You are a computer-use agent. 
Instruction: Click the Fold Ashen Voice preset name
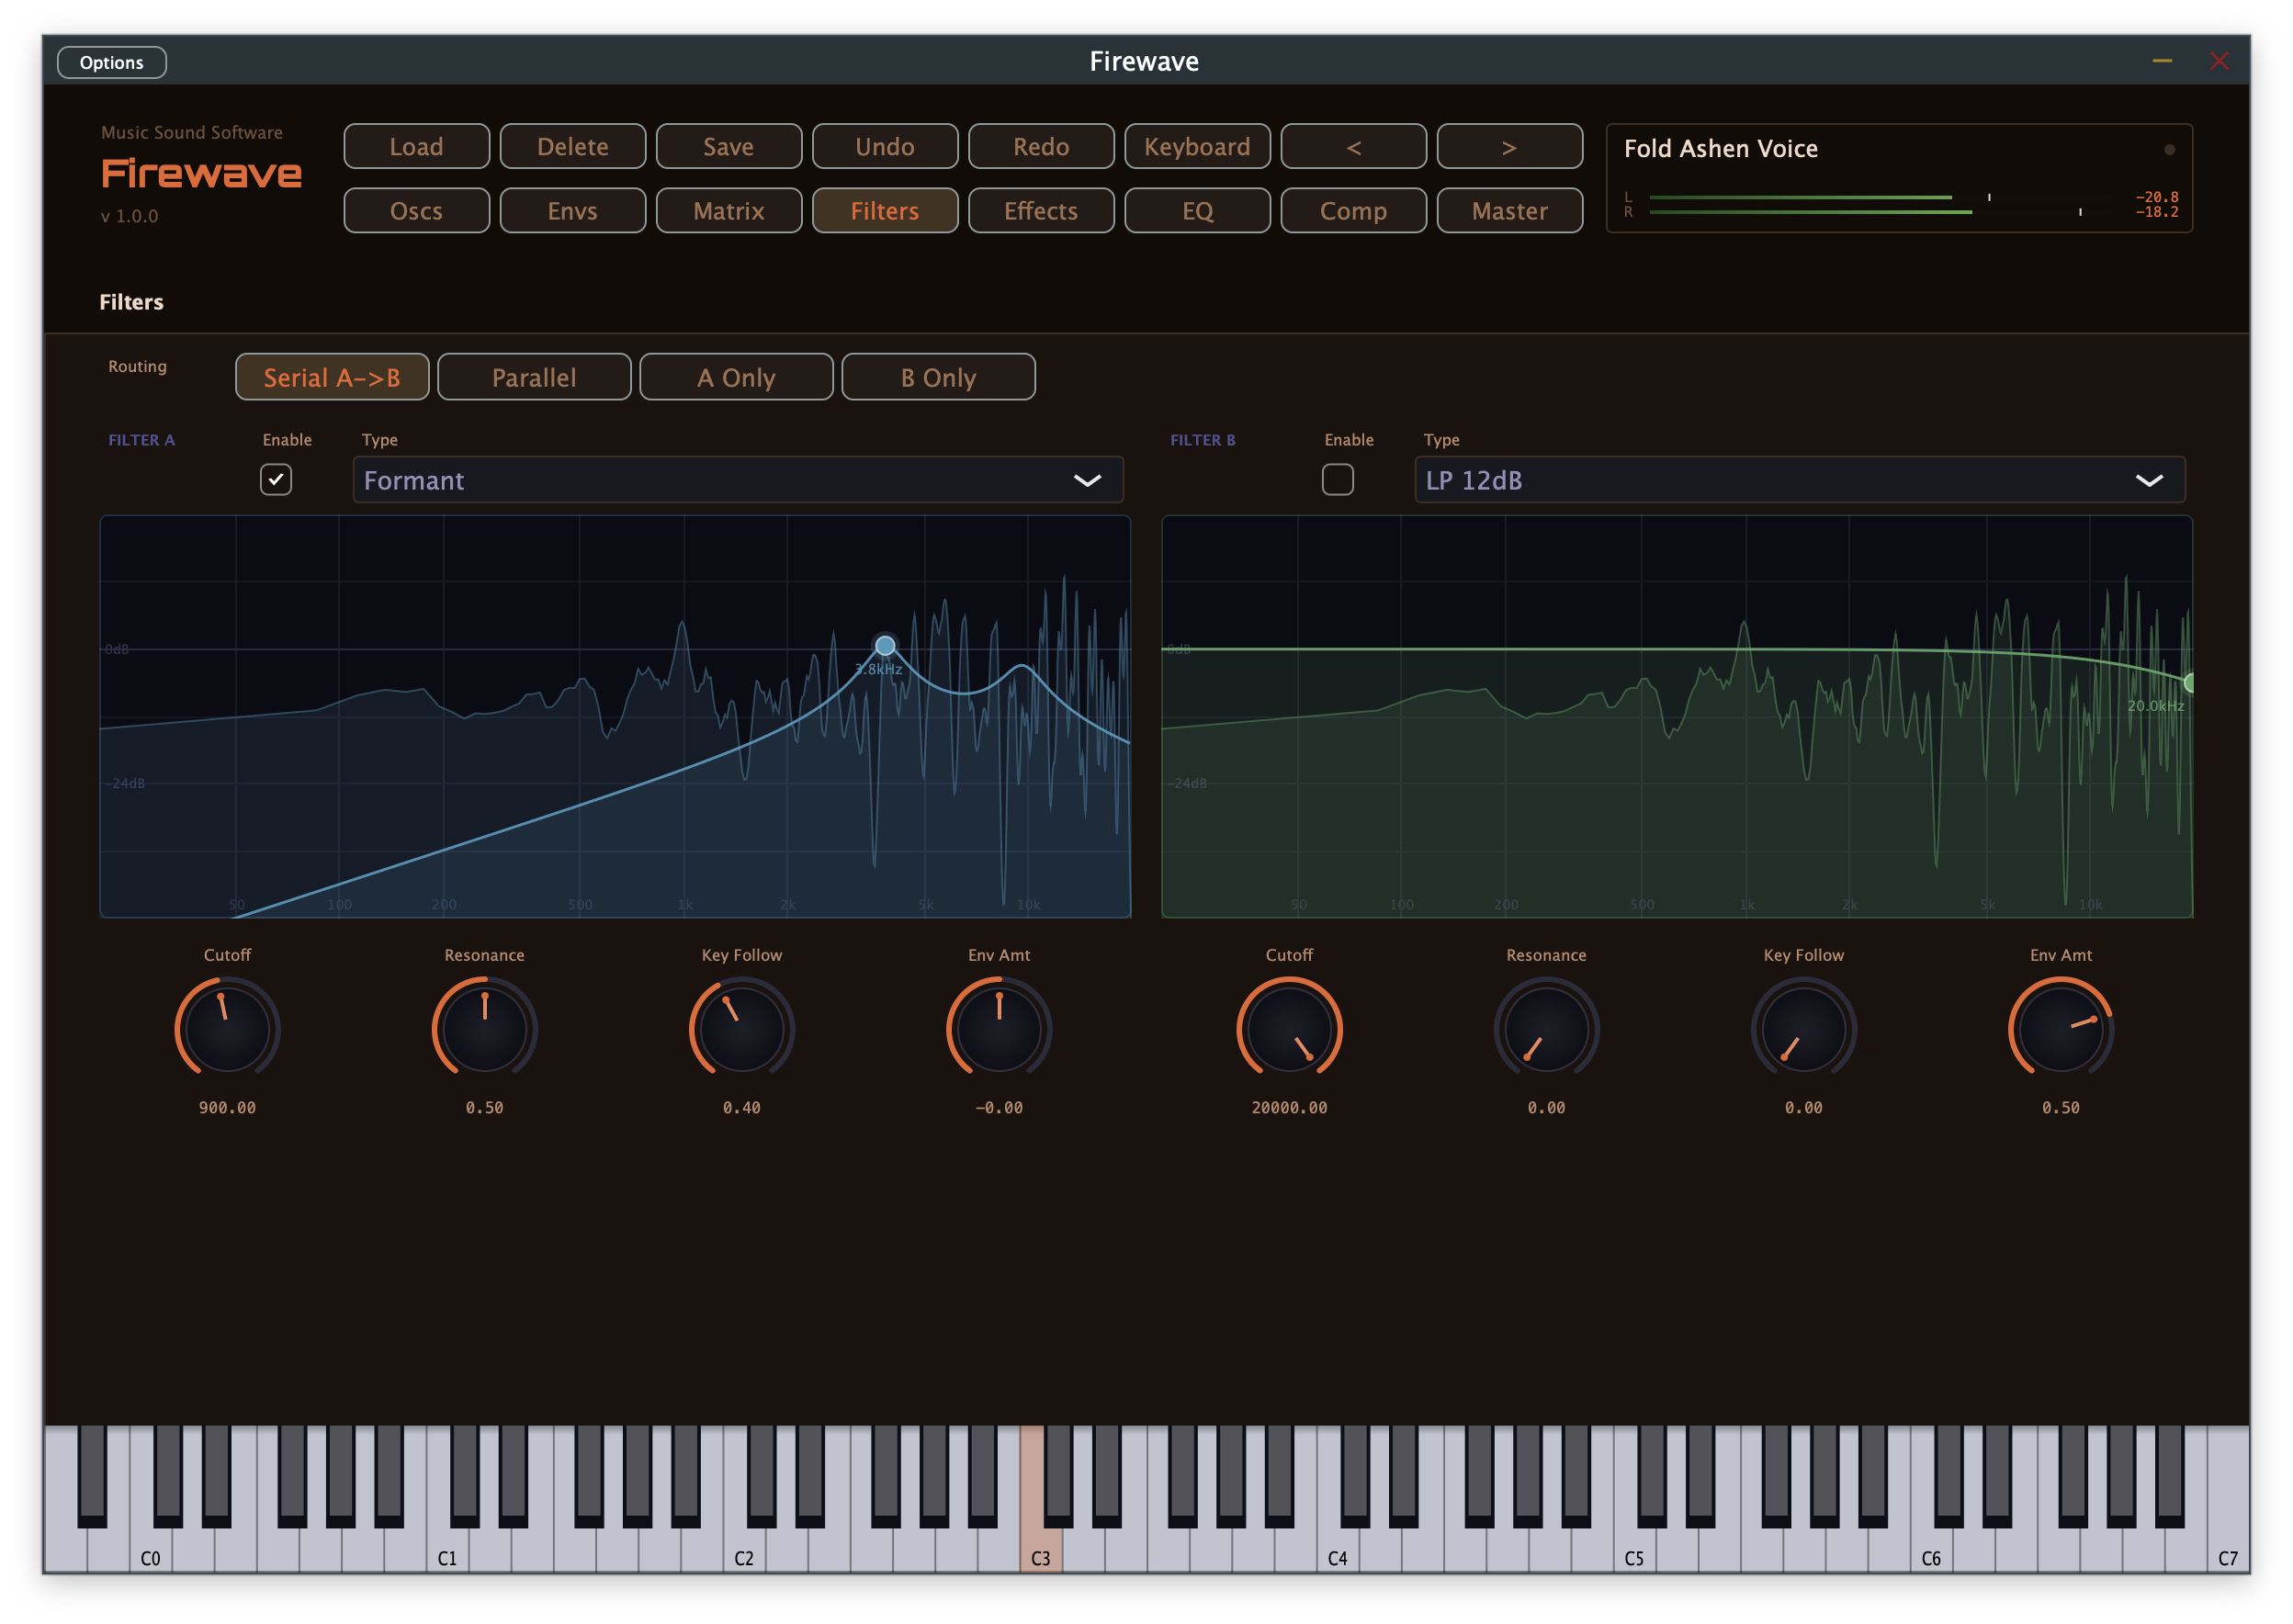[1720, 149]
